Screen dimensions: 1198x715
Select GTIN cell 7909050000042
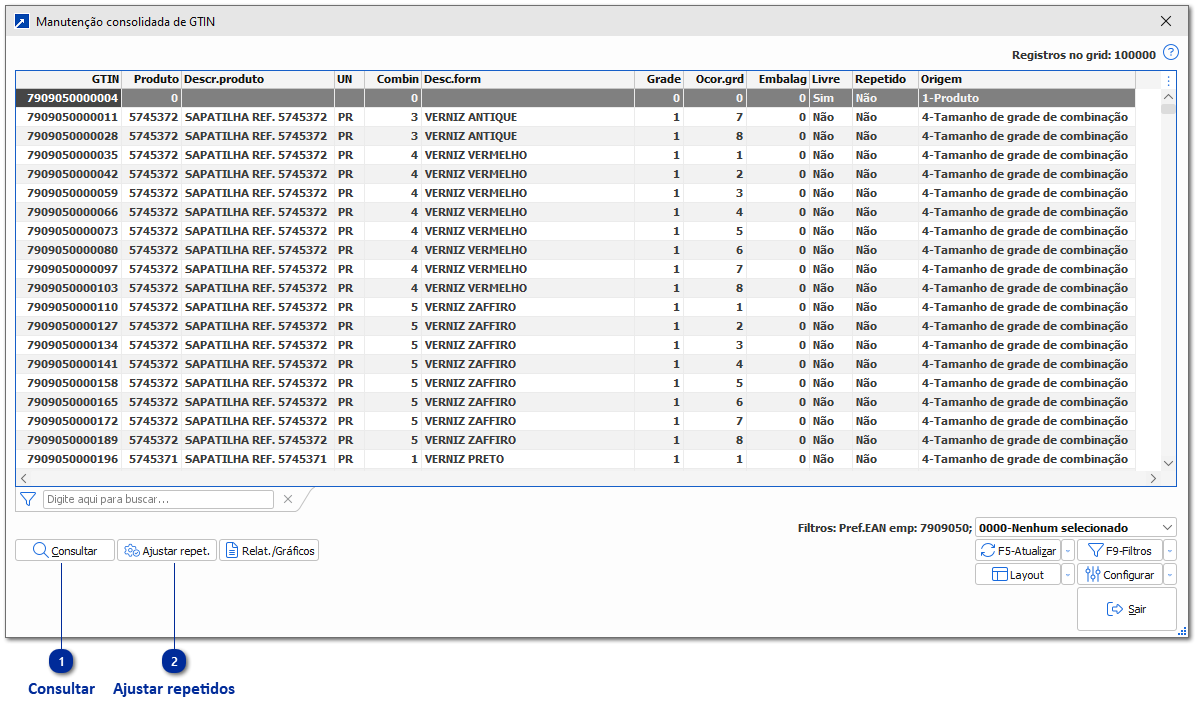[x=69, y=174]
